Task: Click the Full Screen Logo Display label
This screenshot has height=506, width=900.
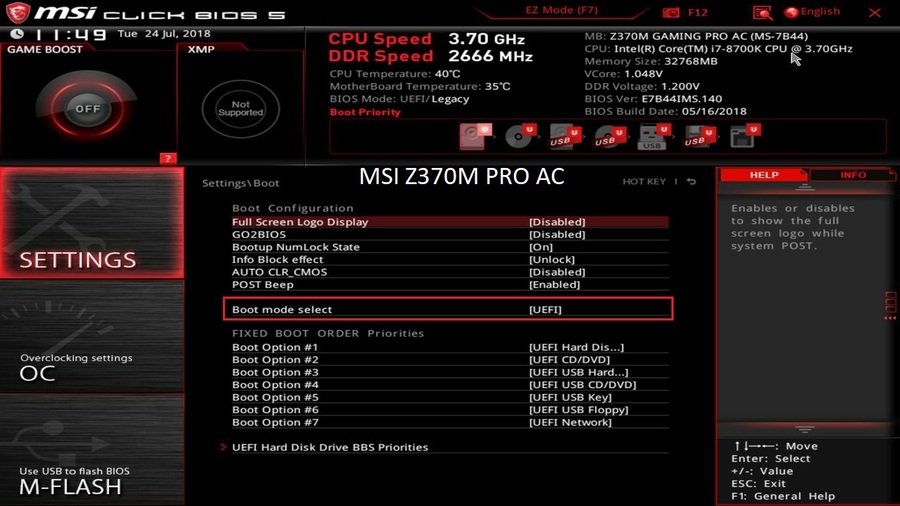Action: [x=300, y=222]
